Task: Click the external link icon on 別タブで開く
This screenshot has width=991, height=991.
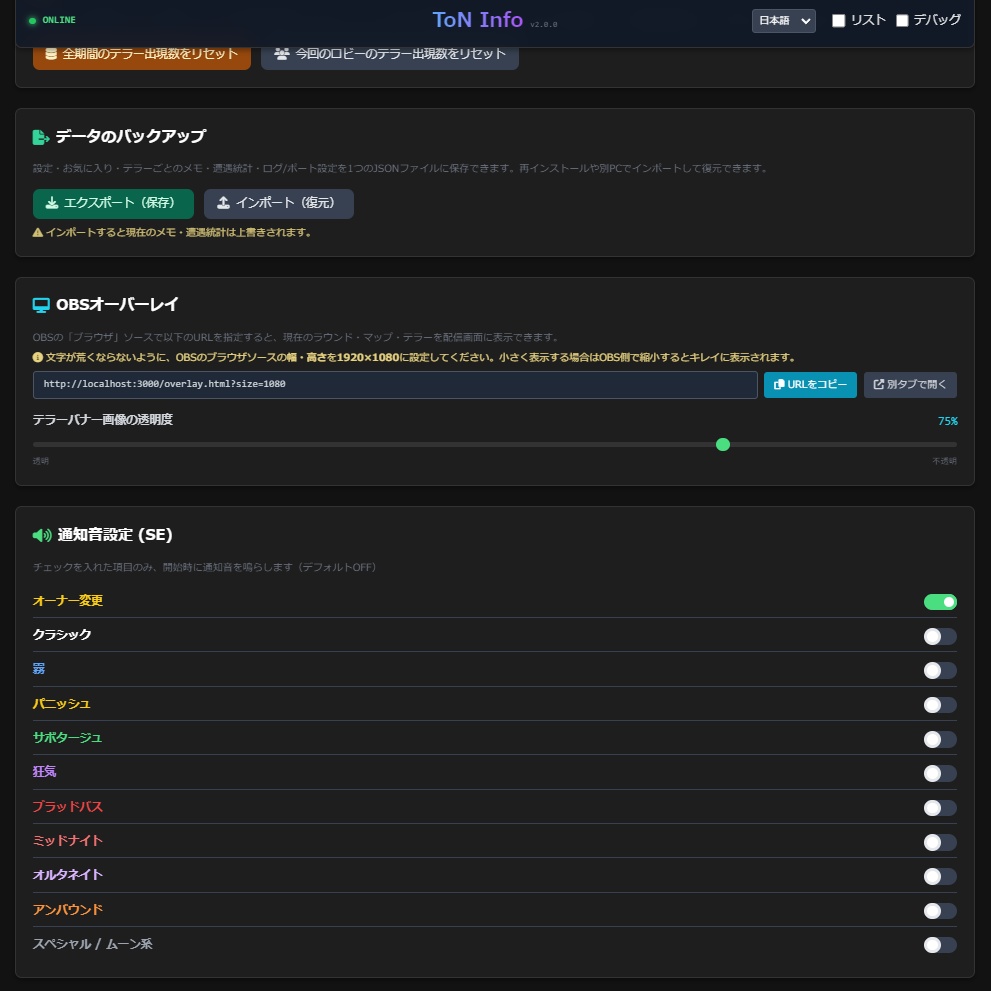Action: 879,385
